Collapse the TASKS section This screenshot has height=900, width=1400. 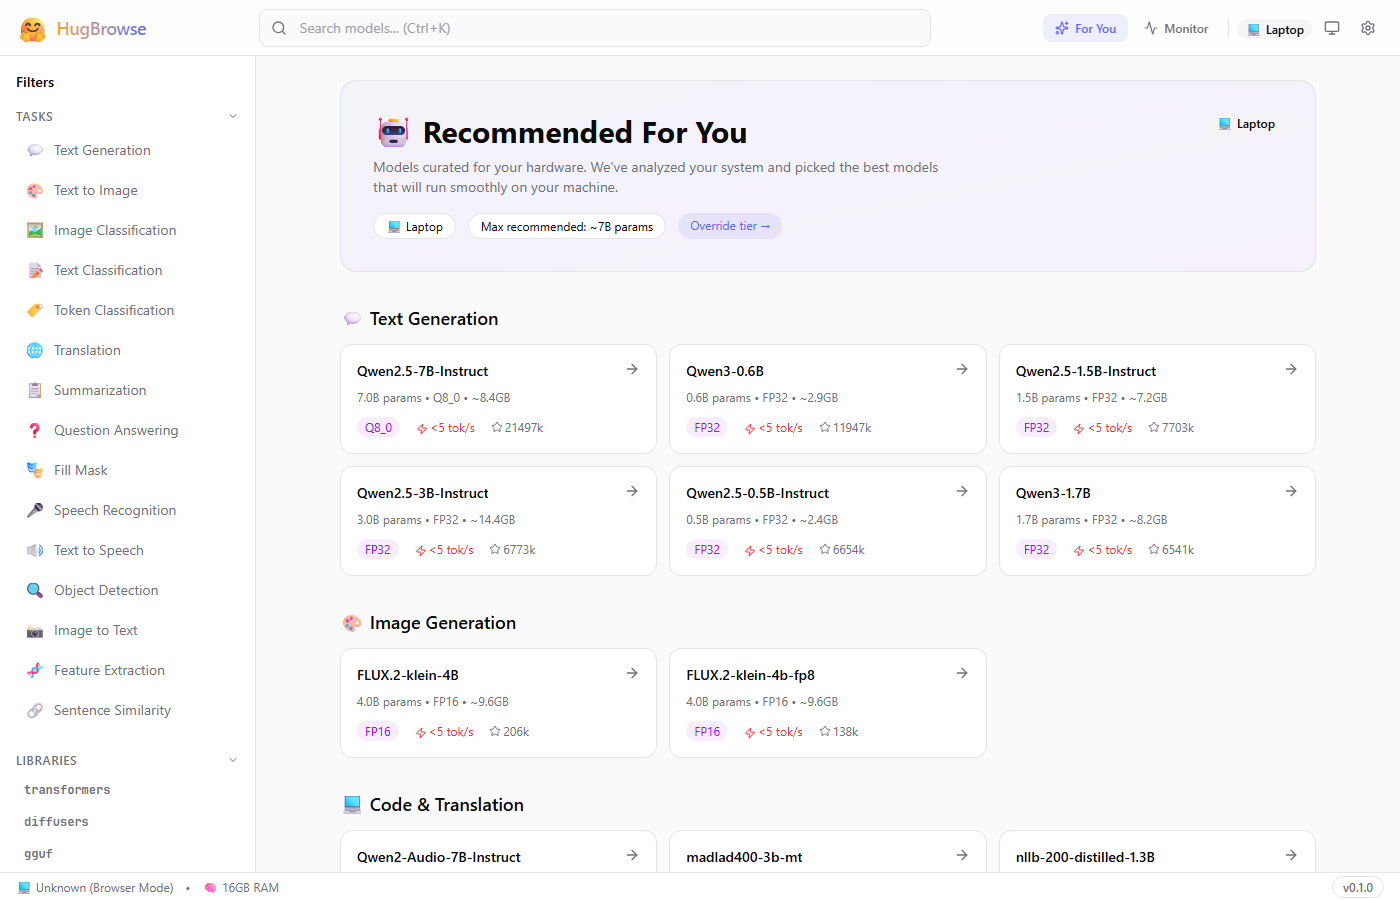(233, 116)
